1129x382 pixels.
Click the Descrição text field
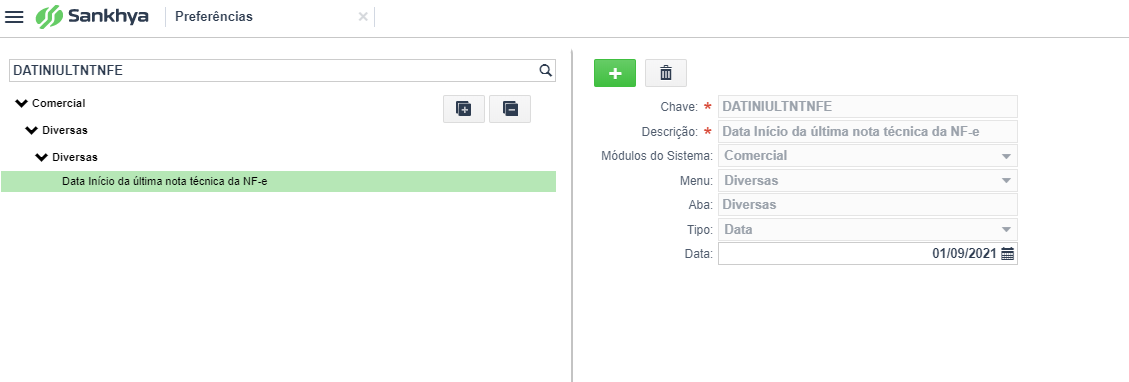coord(868,131)
